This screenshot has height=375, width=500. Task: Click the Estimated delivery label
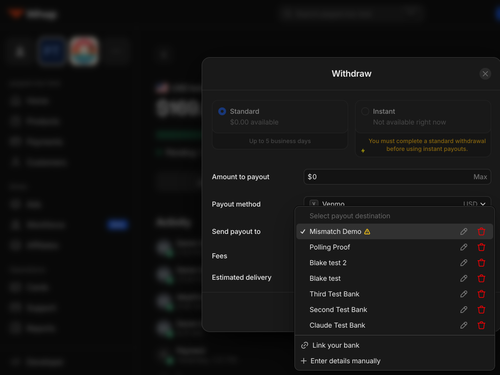pyautogui.click(x=241, y=277)
